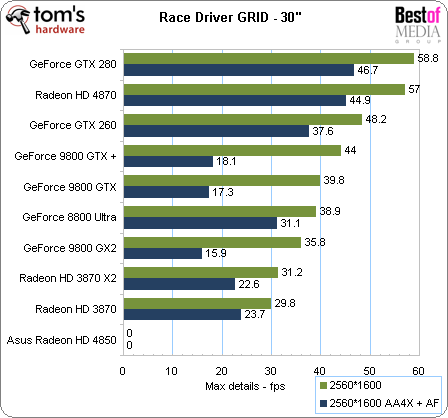Click the 44.9 value label
The height and width of the screenshot is (418, 448).
tap(360, 100)
